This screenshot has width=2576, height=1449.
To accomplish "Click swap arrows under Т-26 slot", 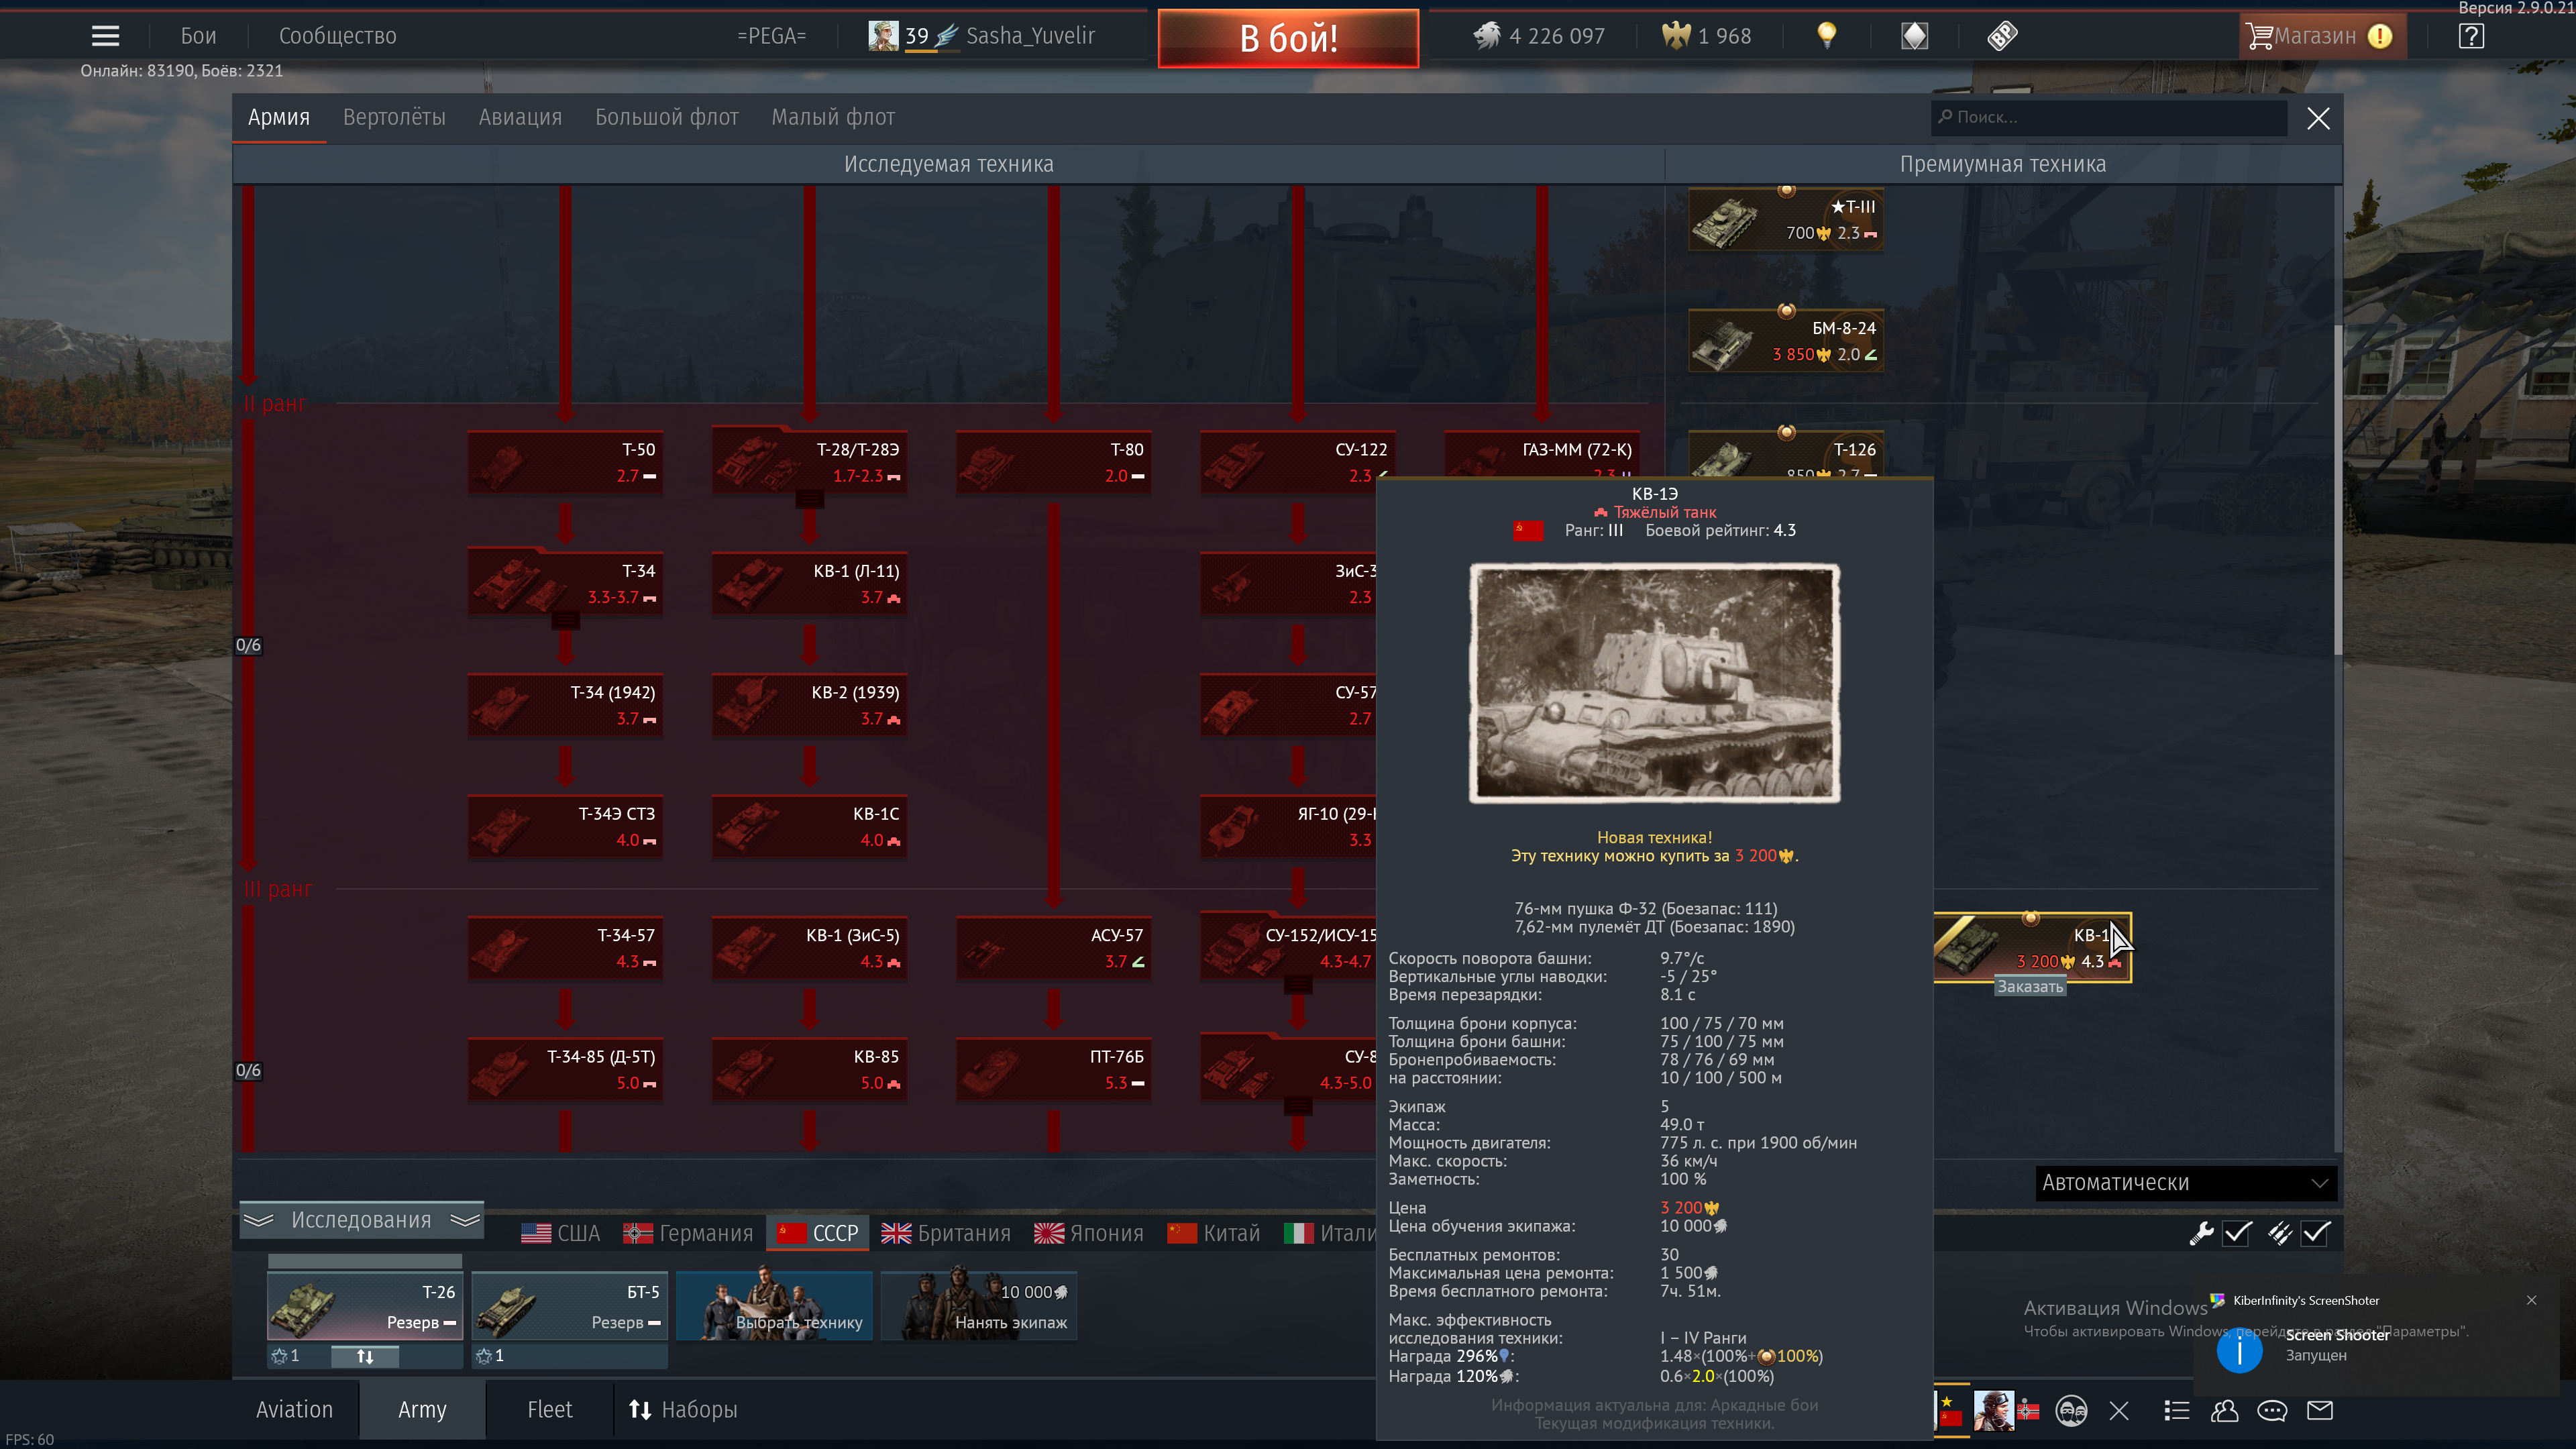I will (x=365, y=1356).
